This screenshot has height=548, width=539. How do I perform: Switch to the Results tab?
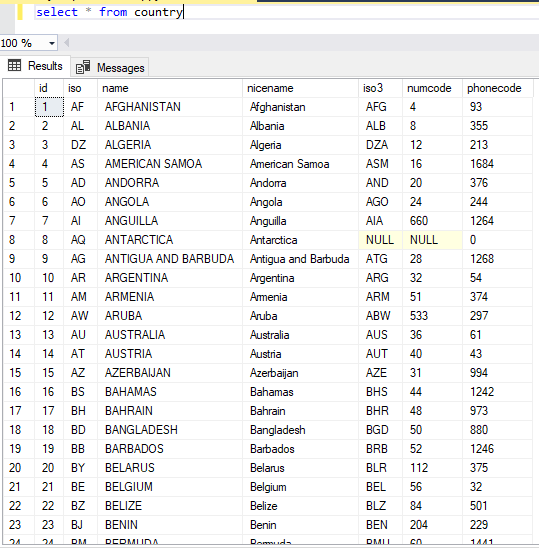pyautogui.click(x=35, y=66)
